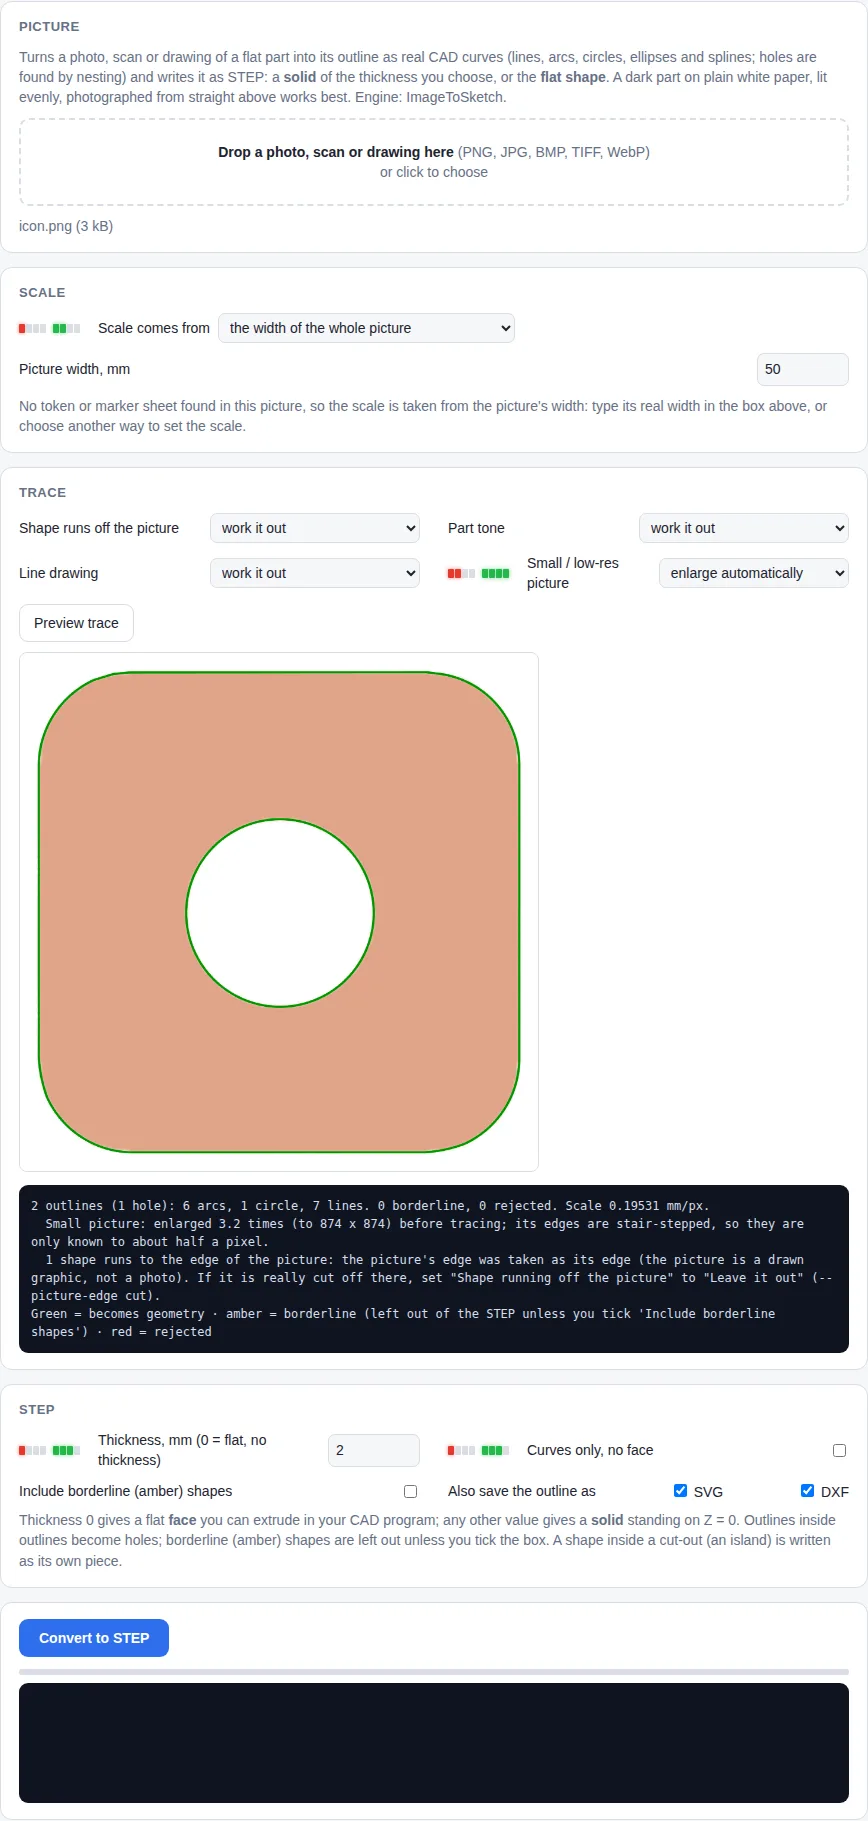The image size is (868, 1821).
Task: Click the indicator beside Small / low-res picture
Action: pos(479,573)
